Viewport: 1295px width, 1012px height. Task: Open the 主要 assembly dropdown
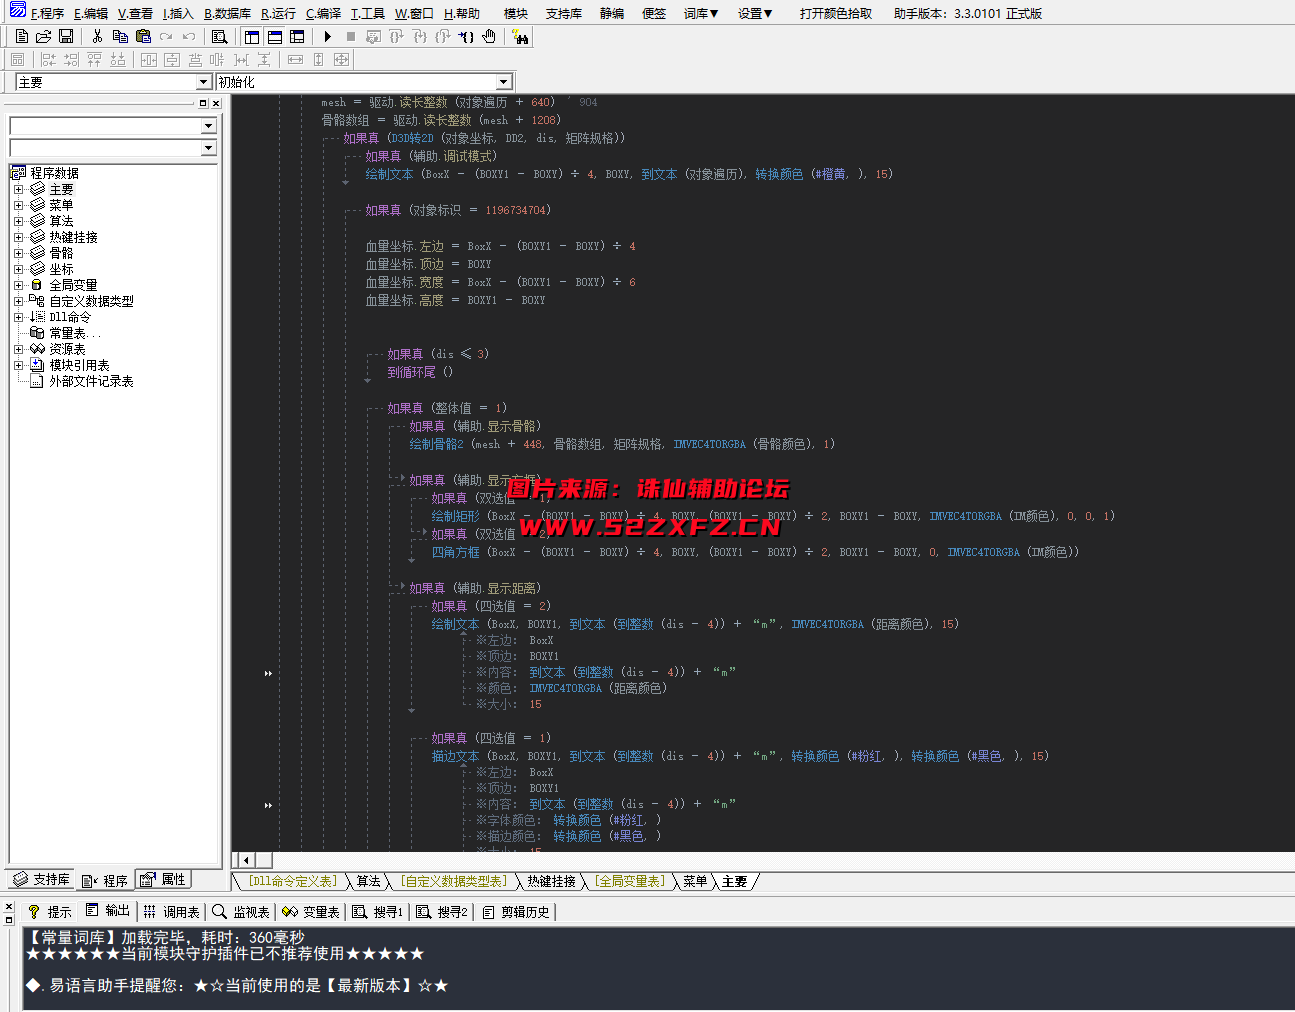[204, 82]
